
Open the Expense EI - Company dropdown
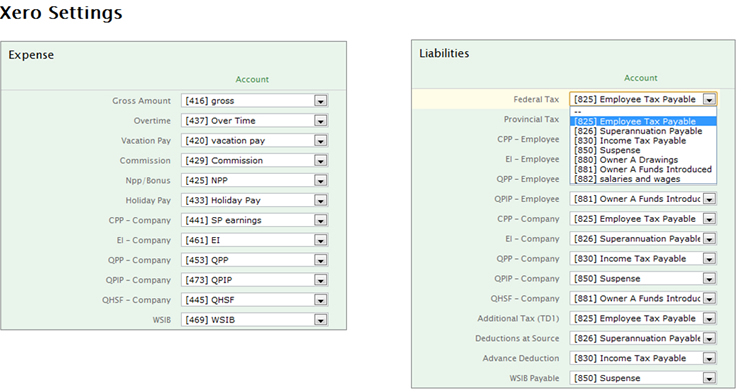[254, 240]
